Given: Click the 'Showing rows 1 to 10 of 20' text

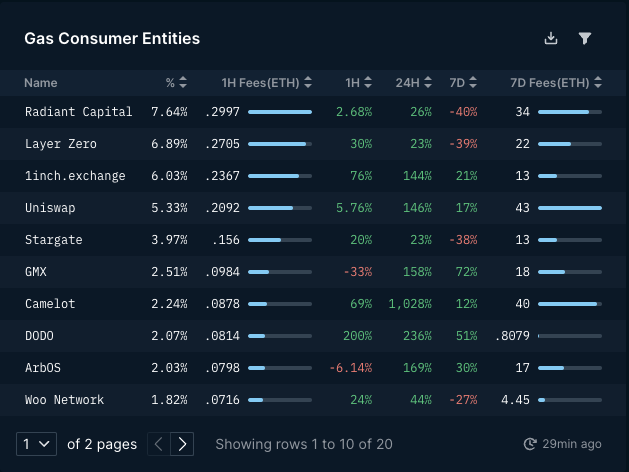Looking at the screenshot, I should pos(304,444).
